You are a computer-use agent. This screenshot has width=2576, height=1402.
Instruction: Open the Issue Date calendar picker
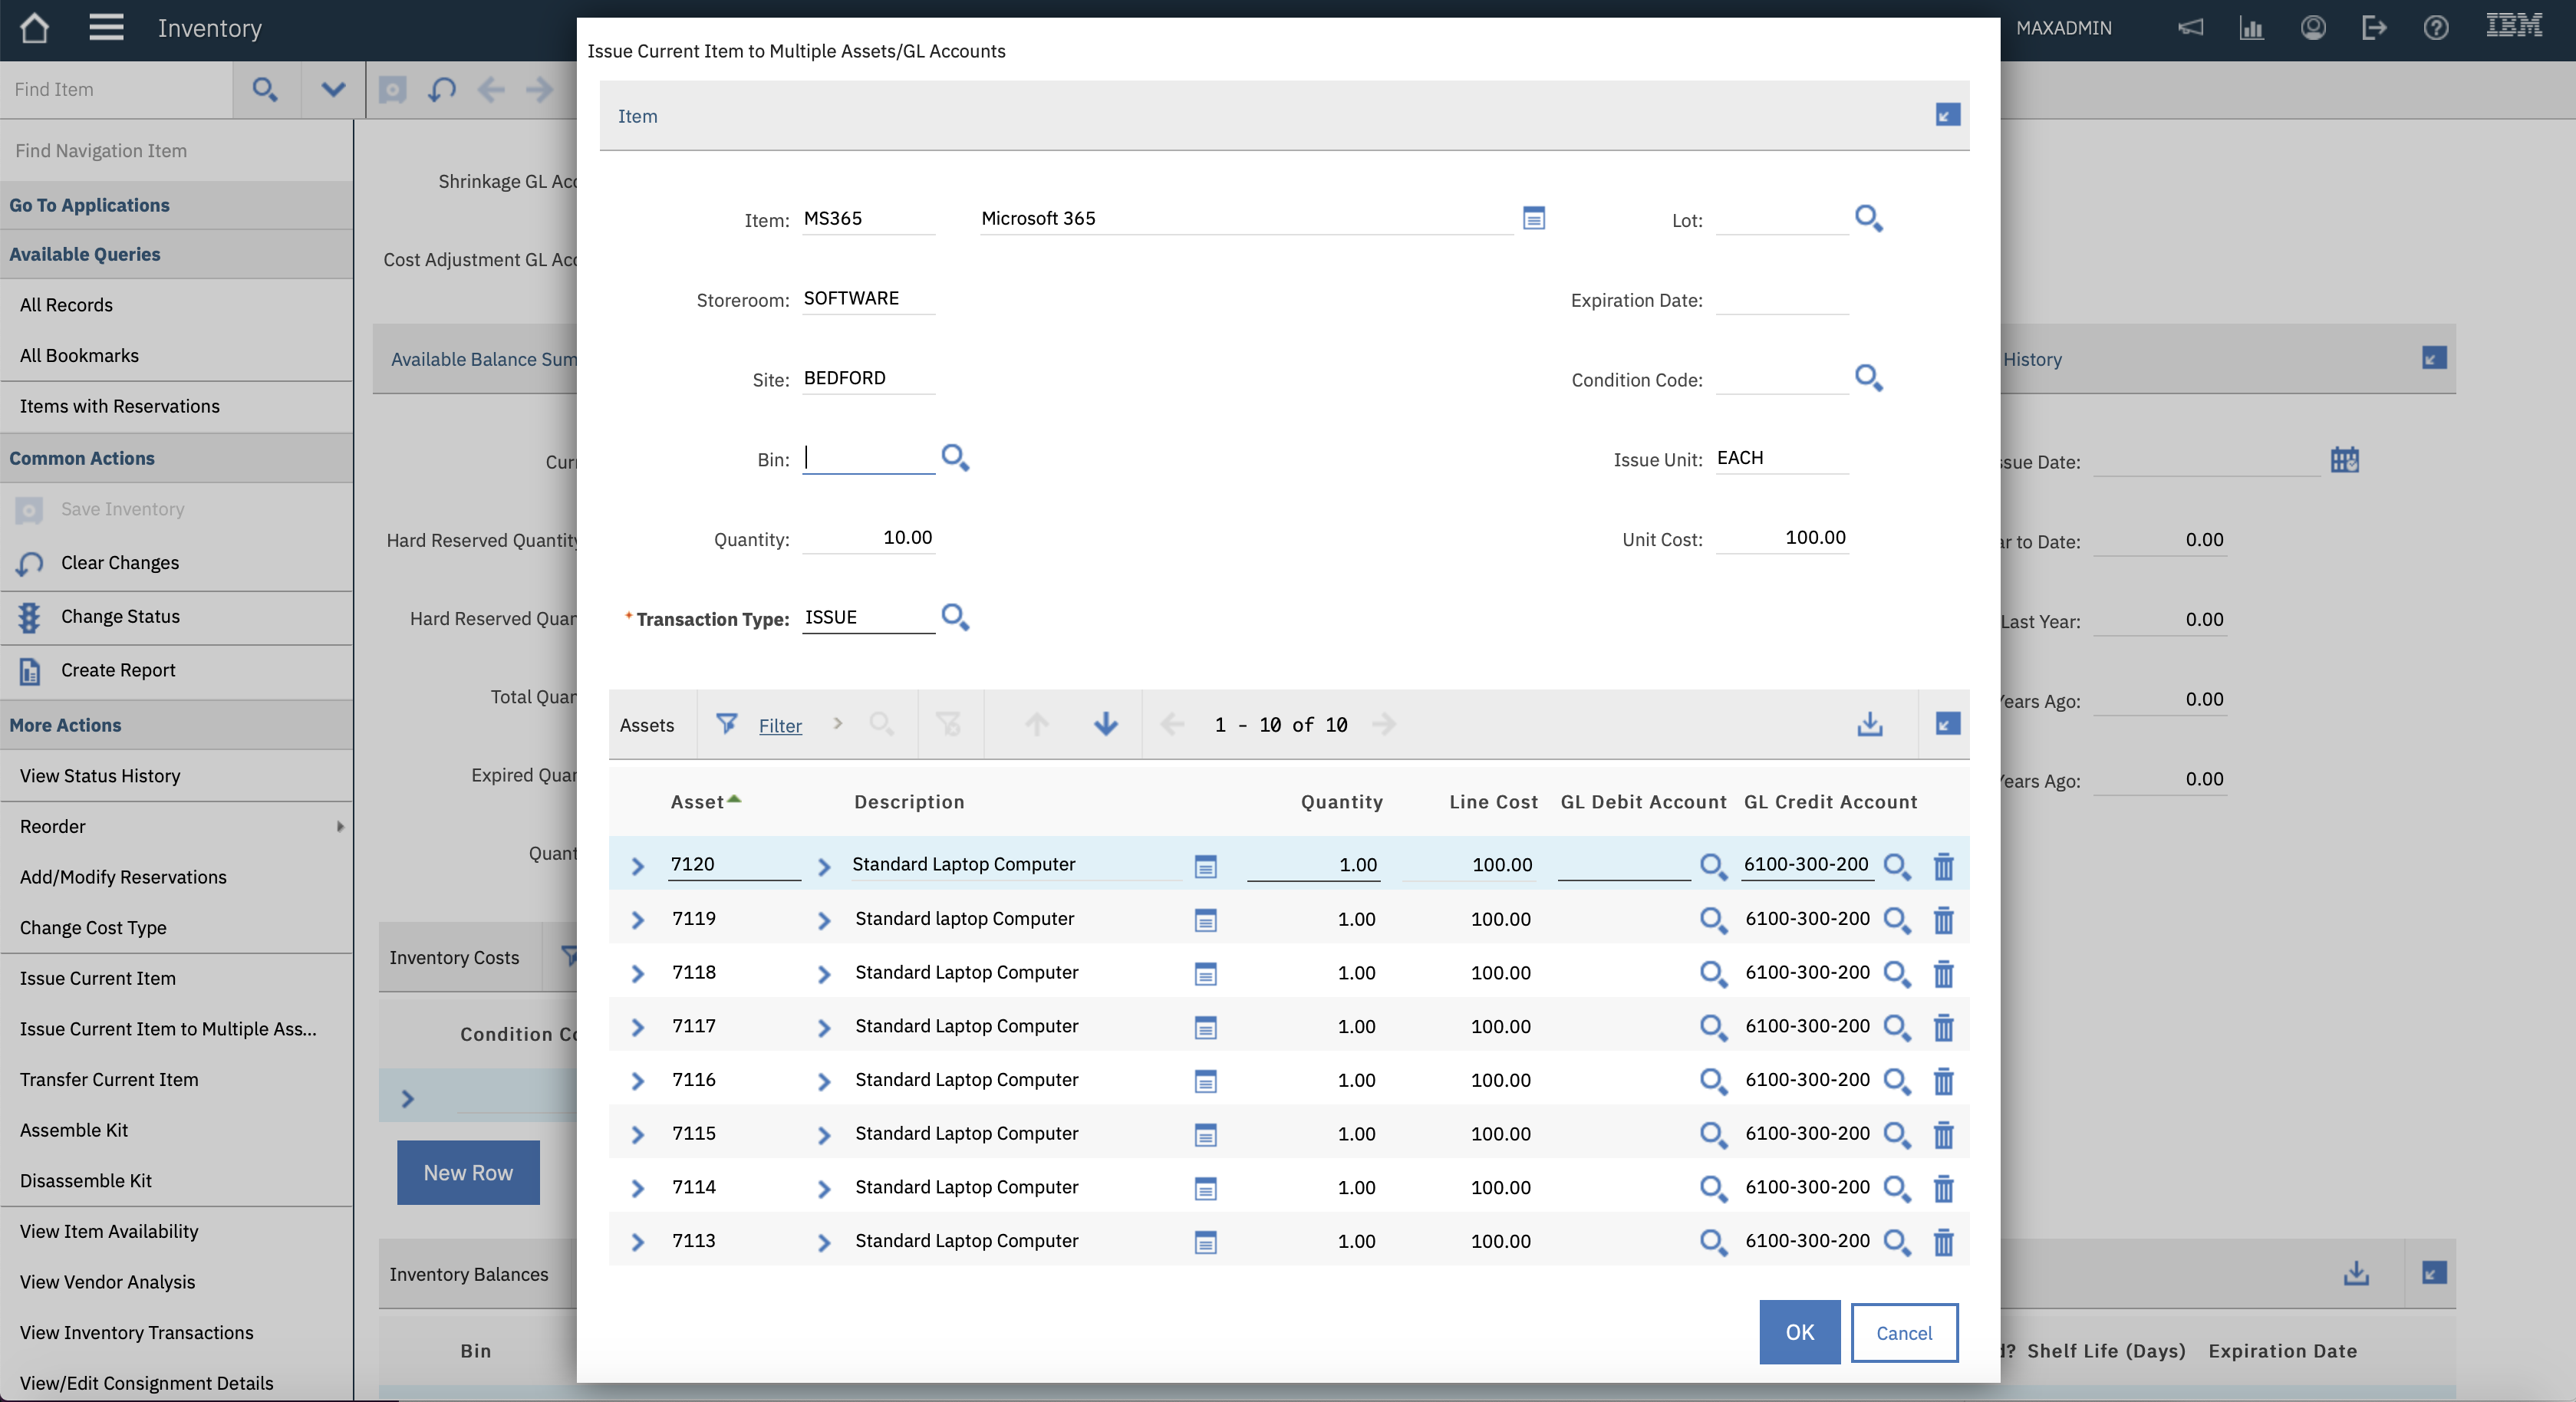click(x=2345, y=461)
